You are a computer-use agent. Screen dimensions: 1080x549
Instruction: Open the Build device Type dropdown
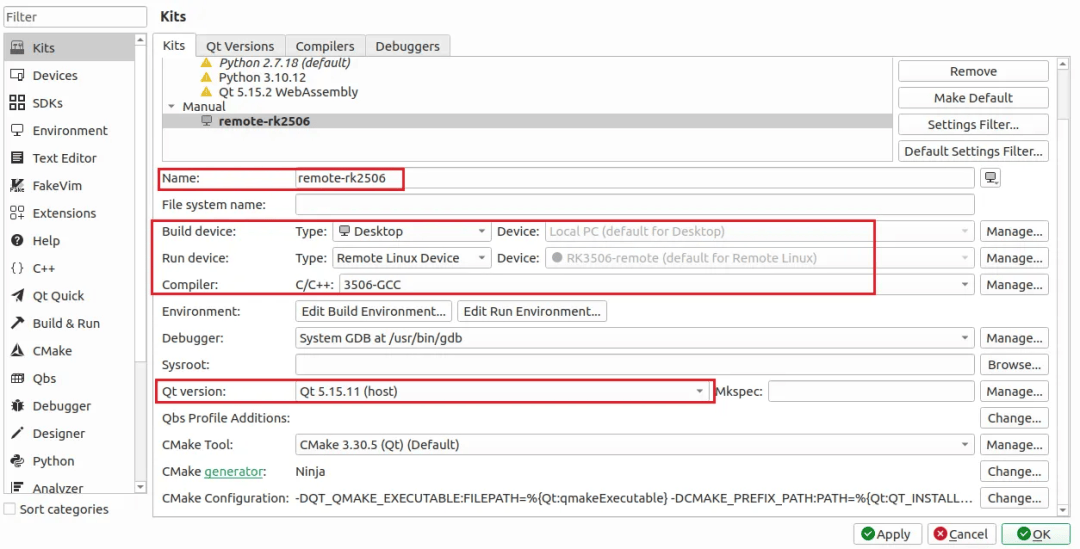click(x=411, y=231)
